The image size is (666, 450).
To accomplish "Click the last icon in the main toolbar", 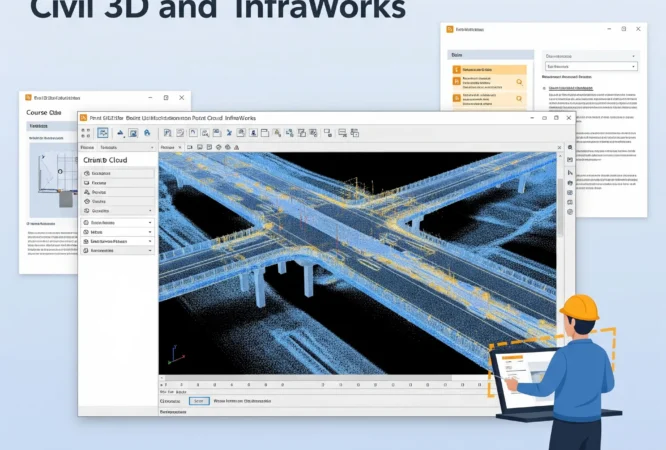I will click(x=355, y=133).
